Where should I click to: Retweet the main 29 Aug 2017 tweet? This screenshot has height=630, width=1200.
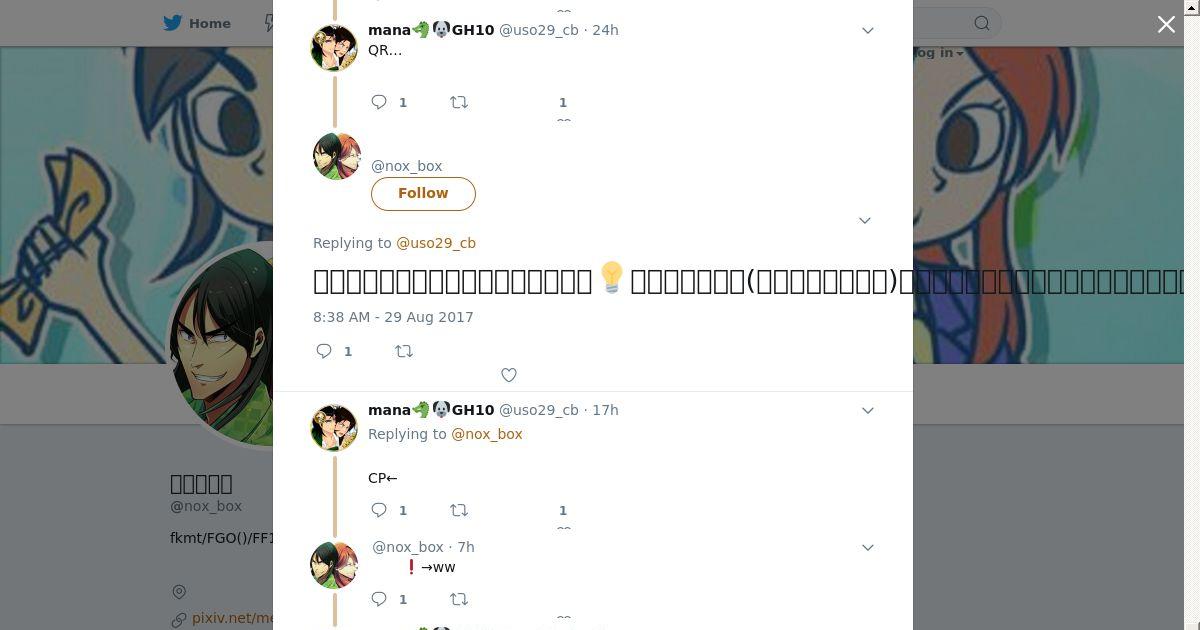click(x=404, y=351)
